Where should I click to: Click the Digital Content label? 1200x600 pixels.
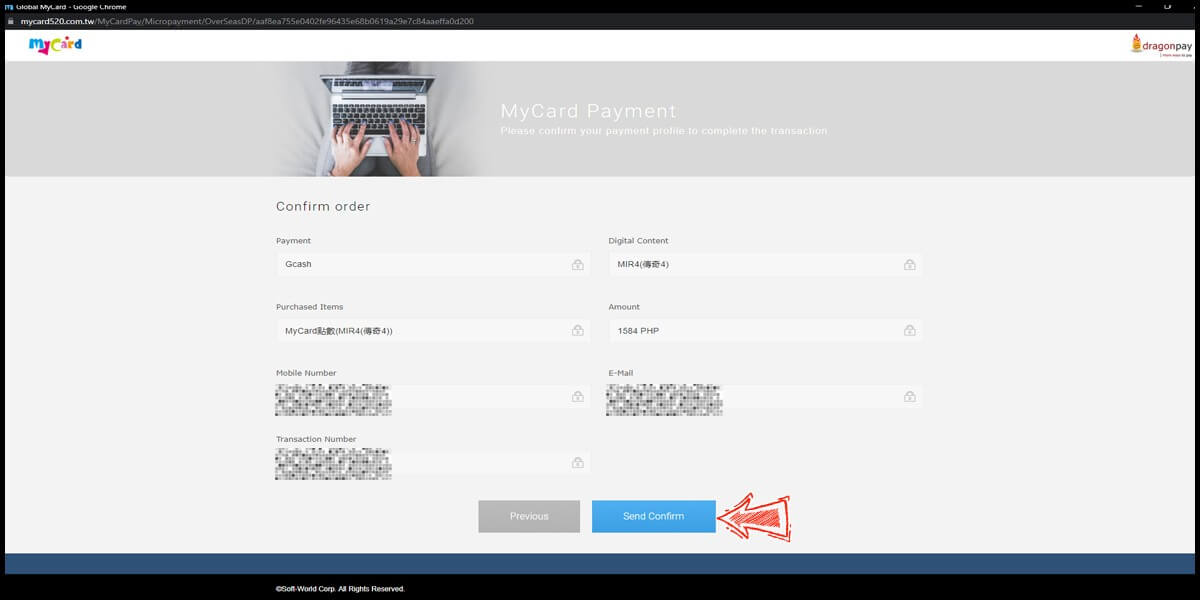coord(639,241)
